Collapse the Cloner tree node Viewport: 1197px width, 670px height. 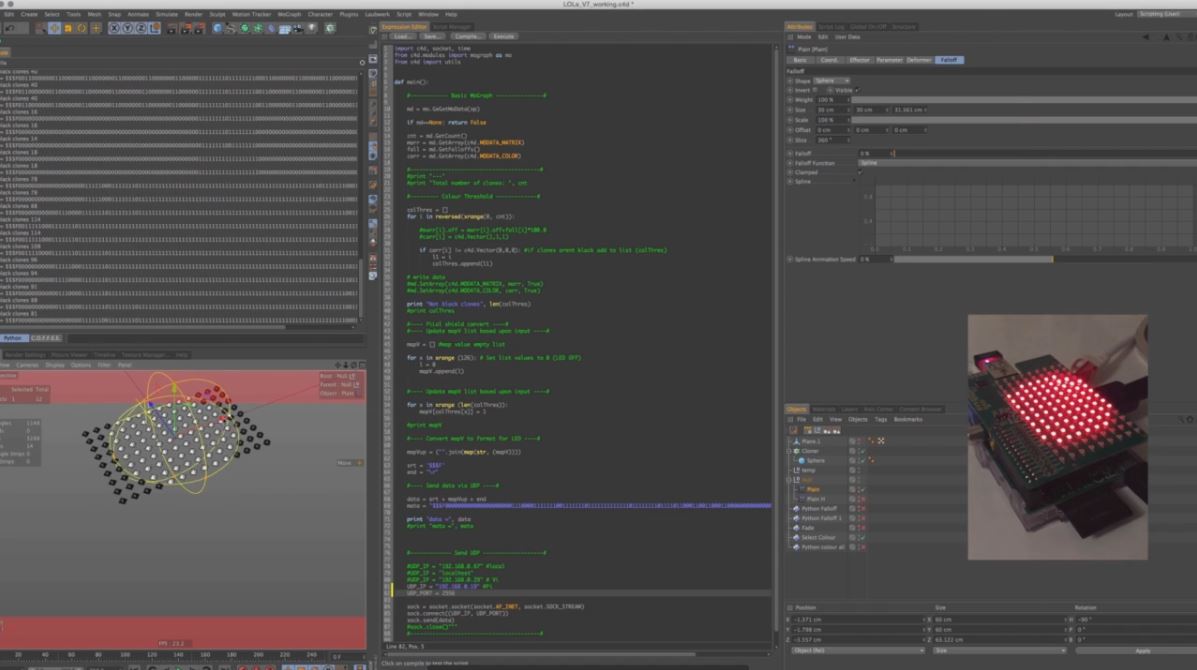tap(789, 451)
